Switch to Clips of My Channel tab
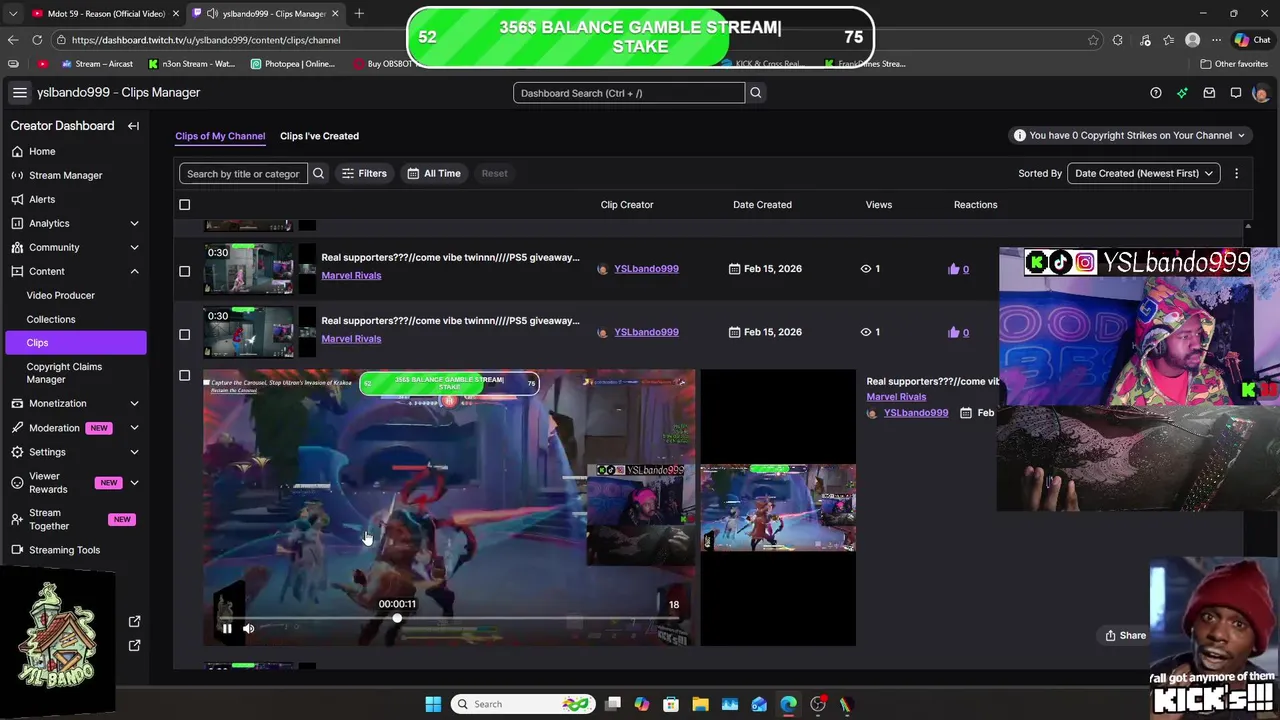 [220, 136]
